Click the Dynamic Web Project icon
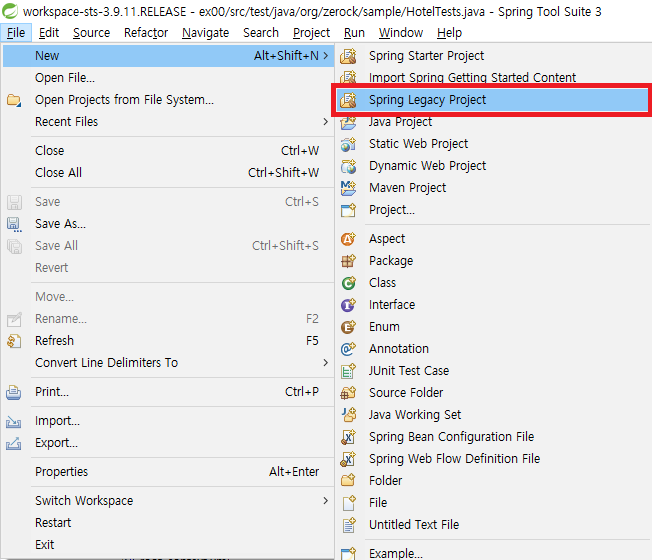 [348, 166]
